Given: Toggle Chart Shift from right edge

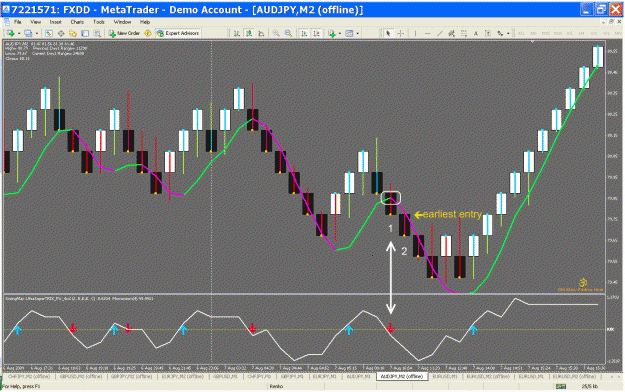Looking at the screenshot, I should [x=316, y=33].
